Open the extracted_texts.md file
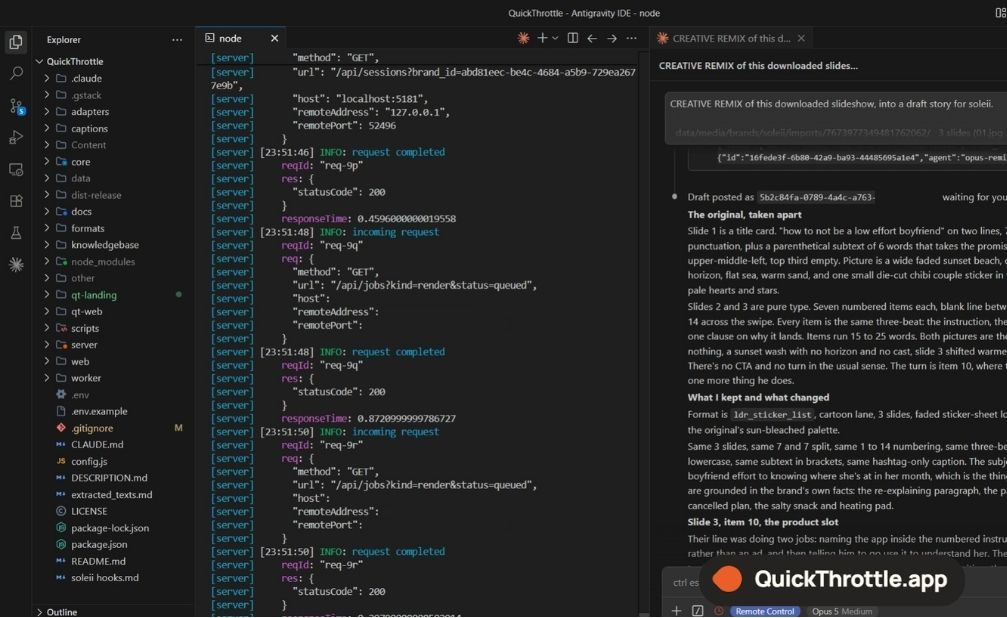Viewport: 1007px width, 618px height. coord(113,495)
